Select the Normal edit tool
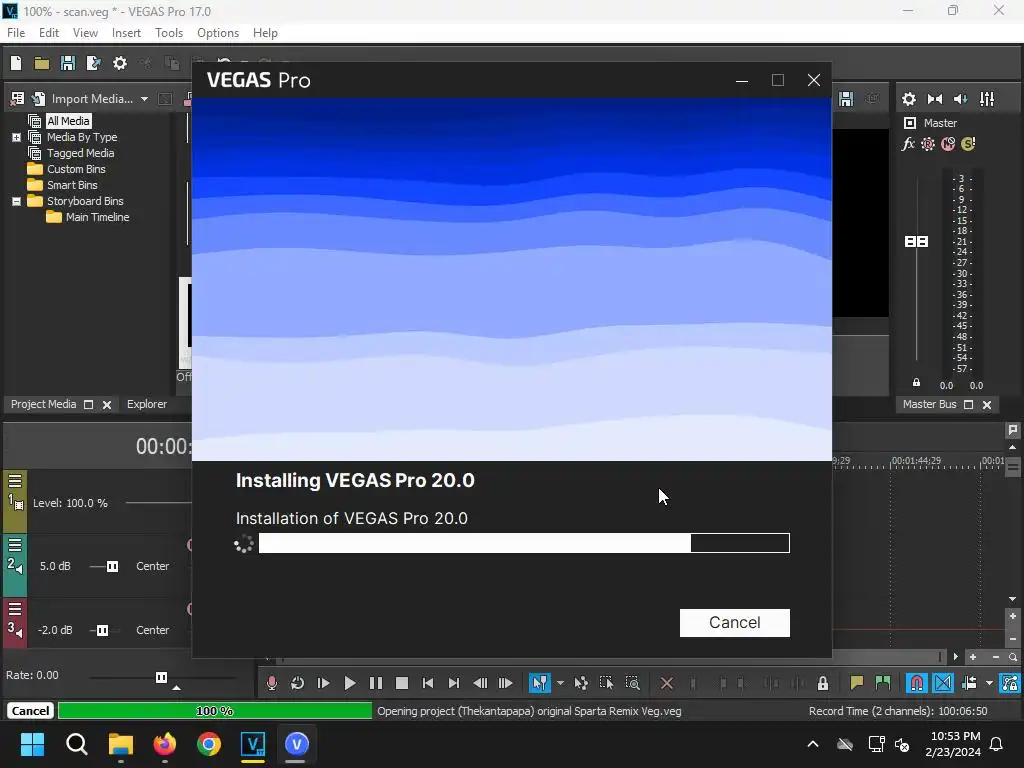The height and width of the screenshot is (768, 1024). (539, 683)
